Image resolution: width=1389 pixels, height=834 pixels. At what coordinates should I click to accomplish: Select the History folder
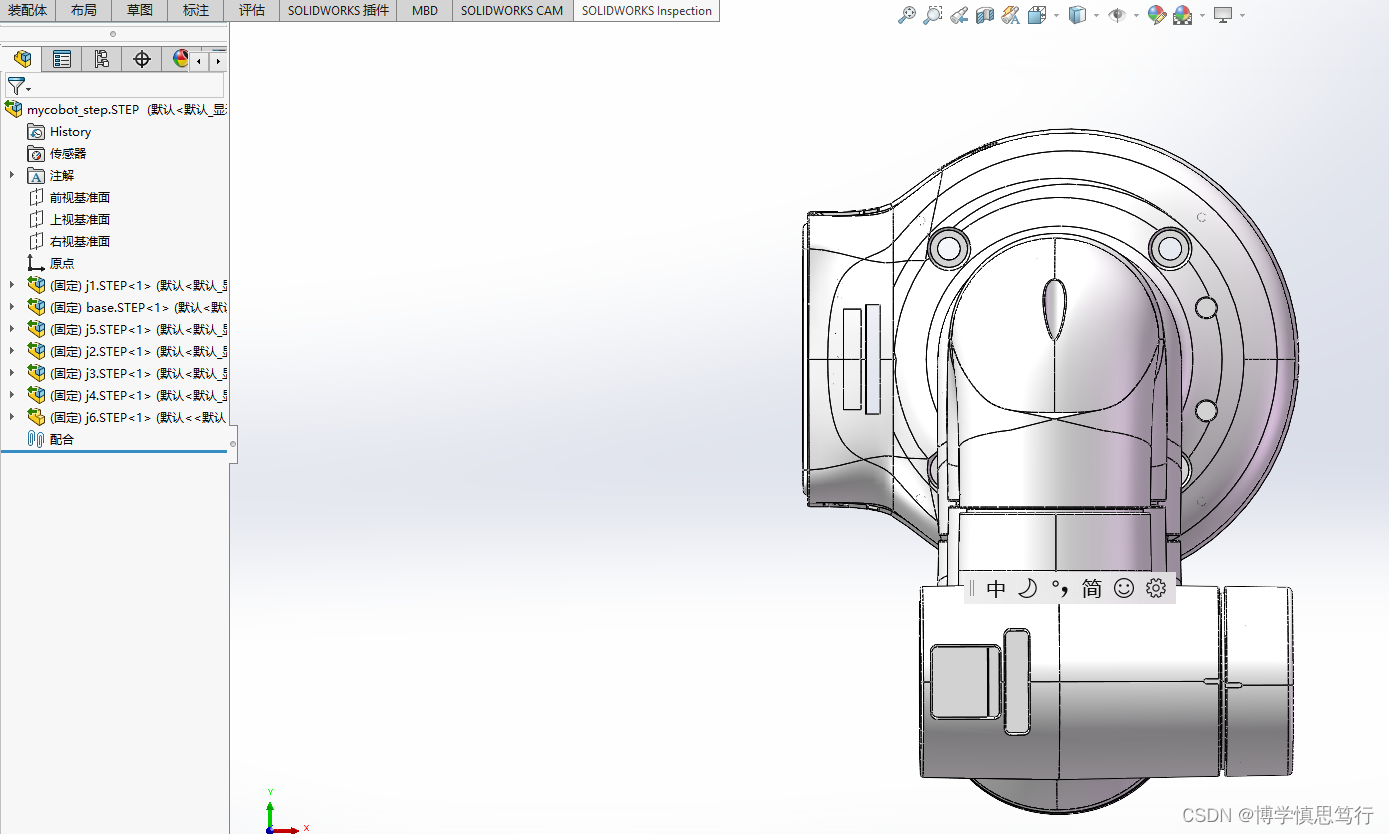[60, 131]
